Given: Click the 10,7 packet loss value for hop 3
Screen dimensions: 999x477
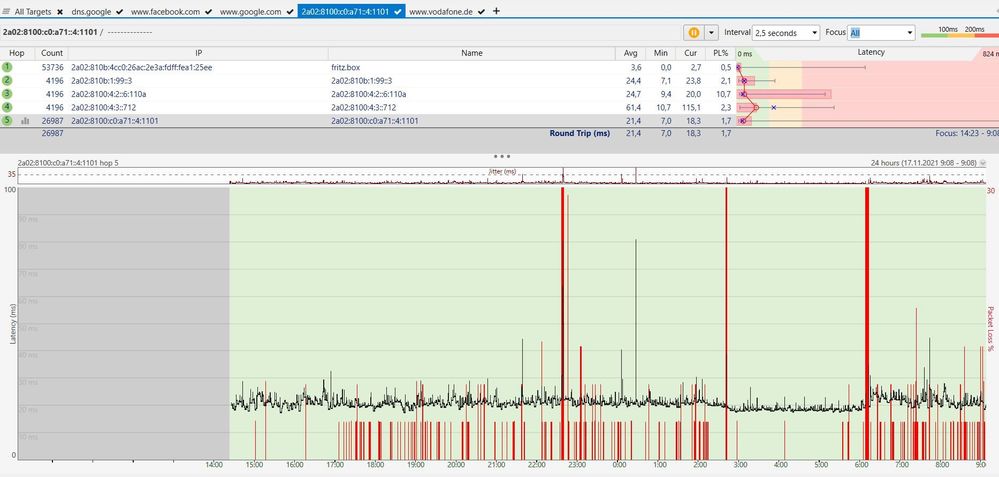Looking at the screenshot, I should (723, 94).
